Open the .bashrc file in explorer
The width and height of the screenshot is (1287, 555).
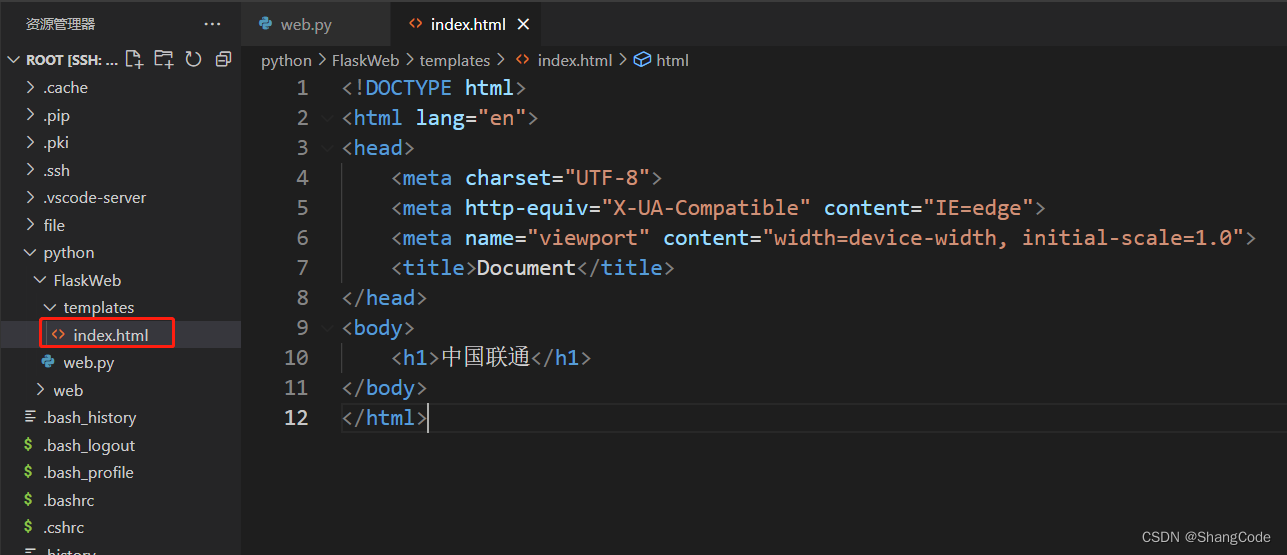(x=68, y=500)
